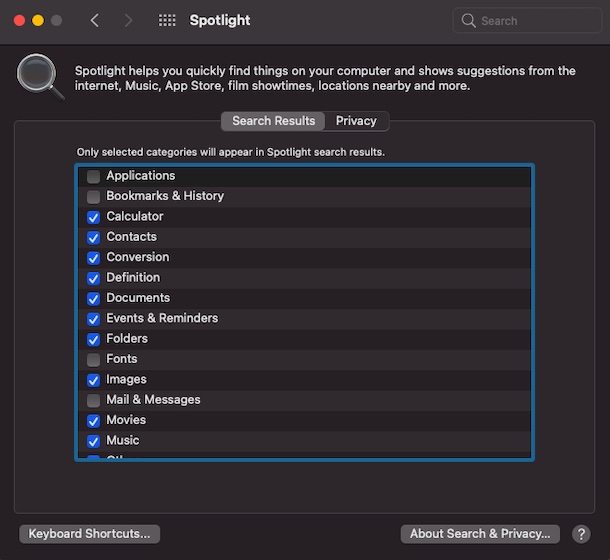Enable the Applications checkbox
The height and width of the screenshot is (560, 610).
click(93, 176)
